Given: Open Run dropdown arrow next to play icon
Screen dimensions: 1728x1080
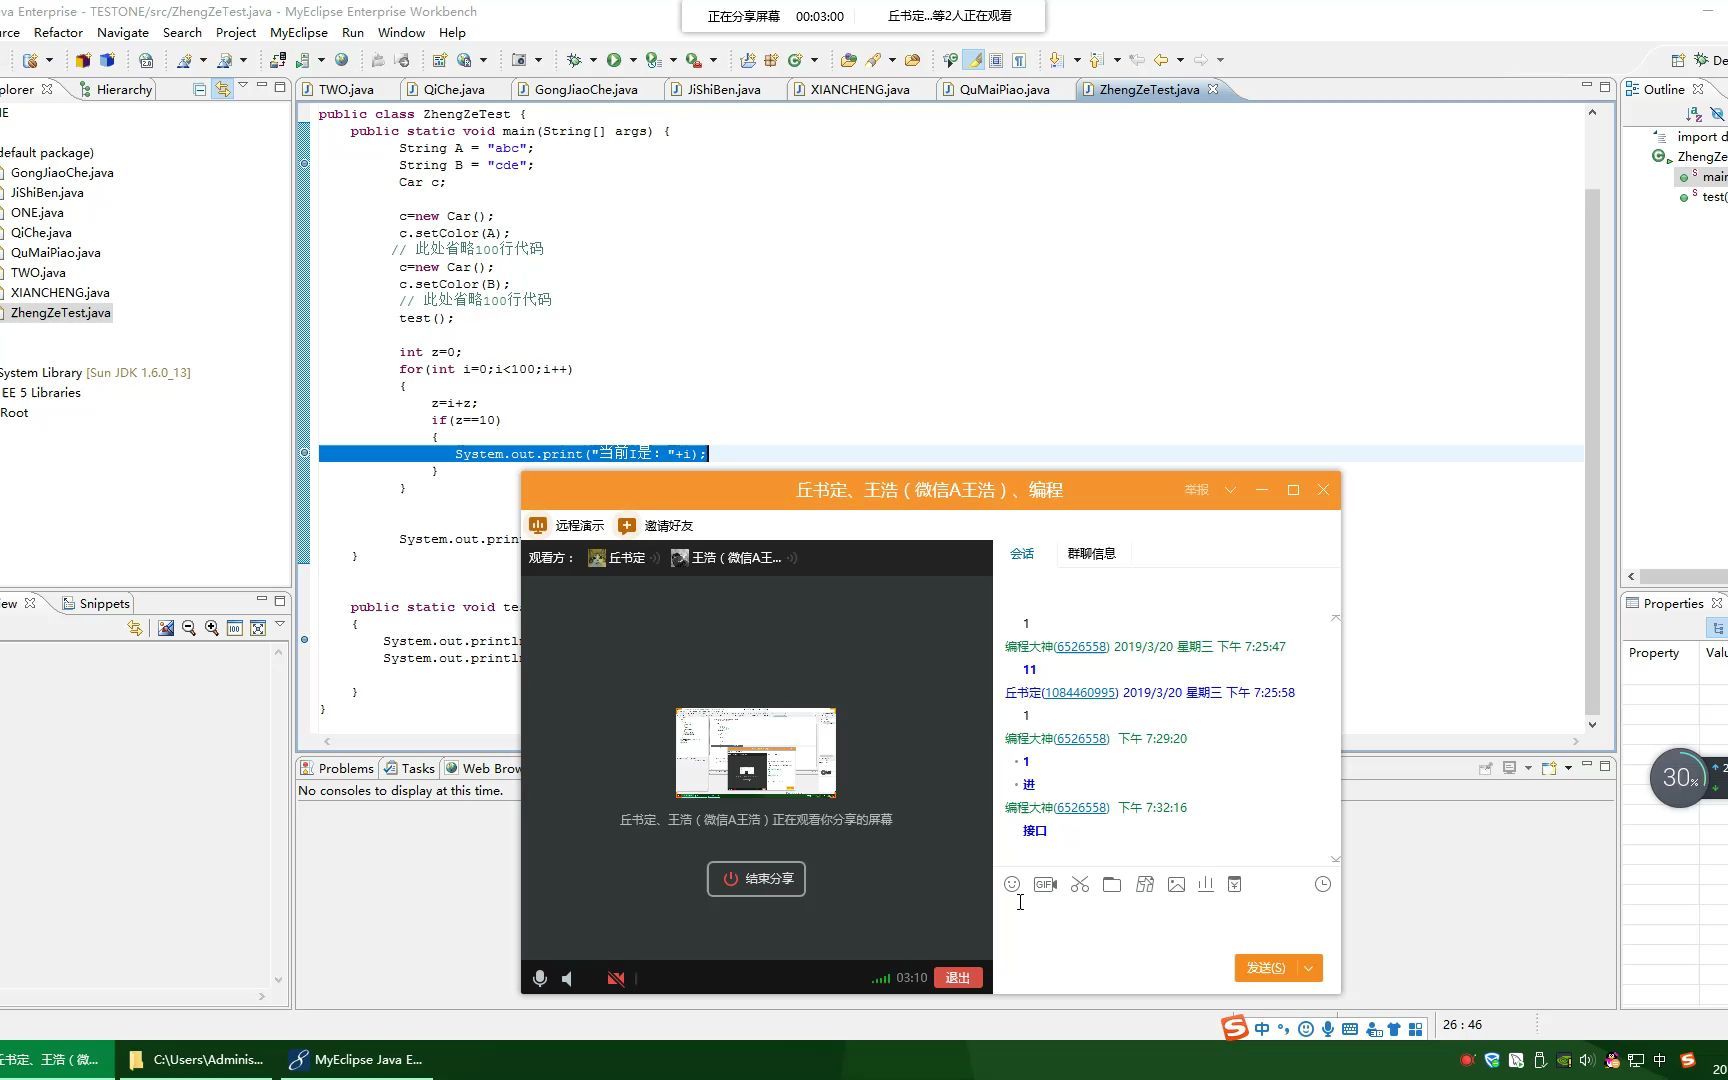Looking at the screenshot, I should click(632, 60).
